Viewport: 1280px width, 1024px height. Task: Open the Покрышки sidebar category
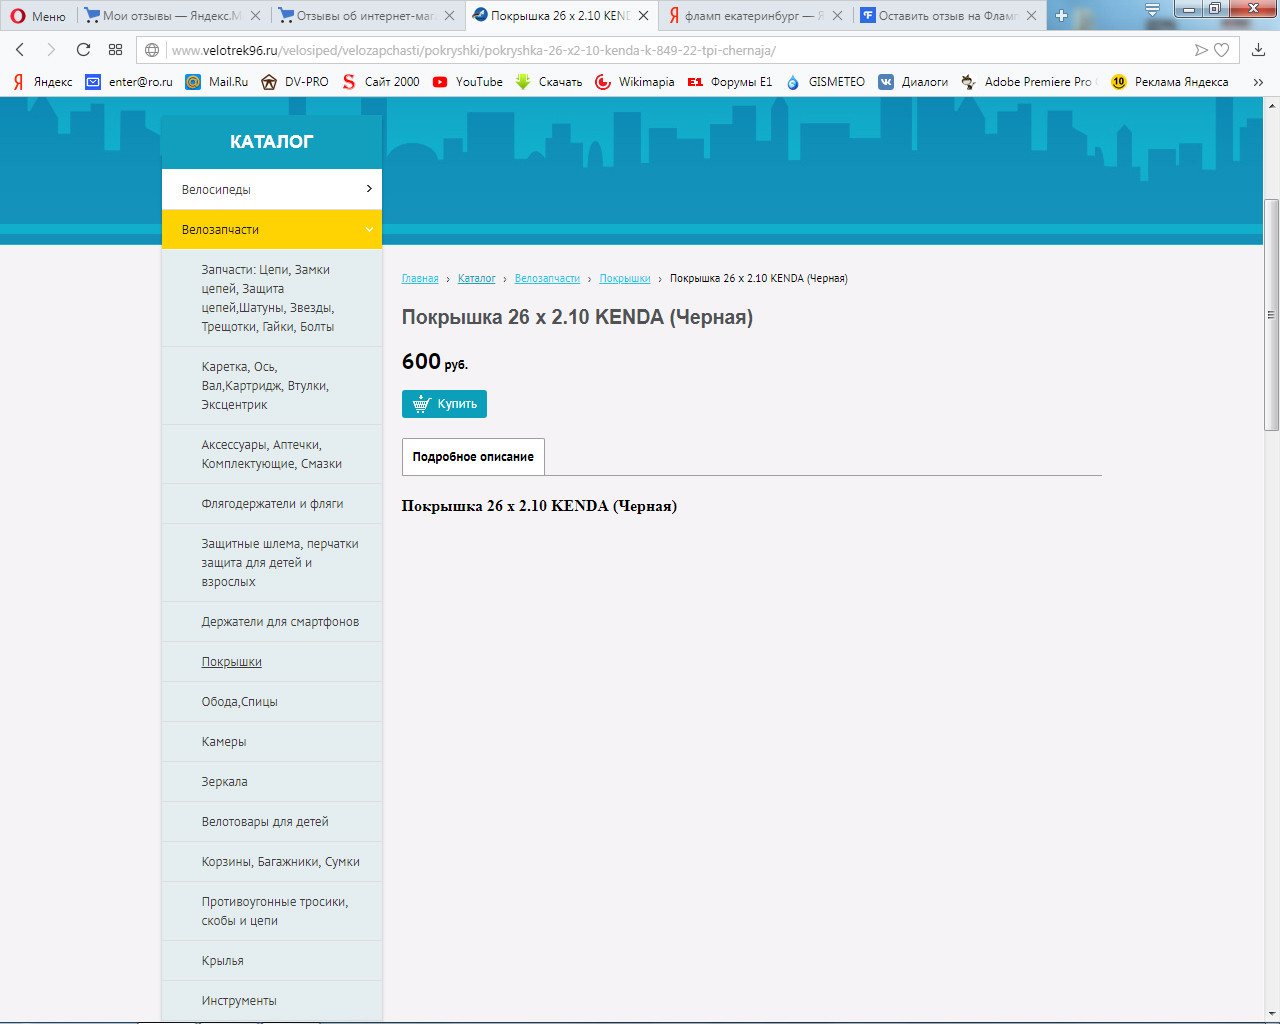[272, 662]
